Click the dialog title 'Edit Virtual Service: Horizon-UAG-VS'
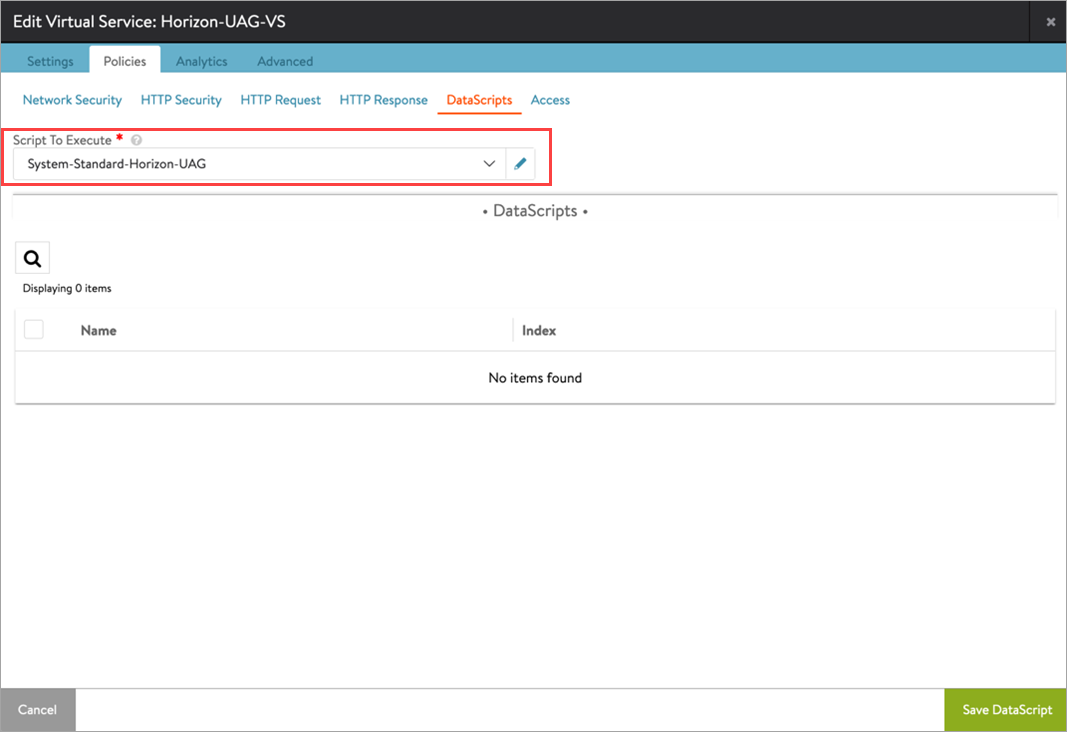The image size is (1067, 732). coord(149,22)
